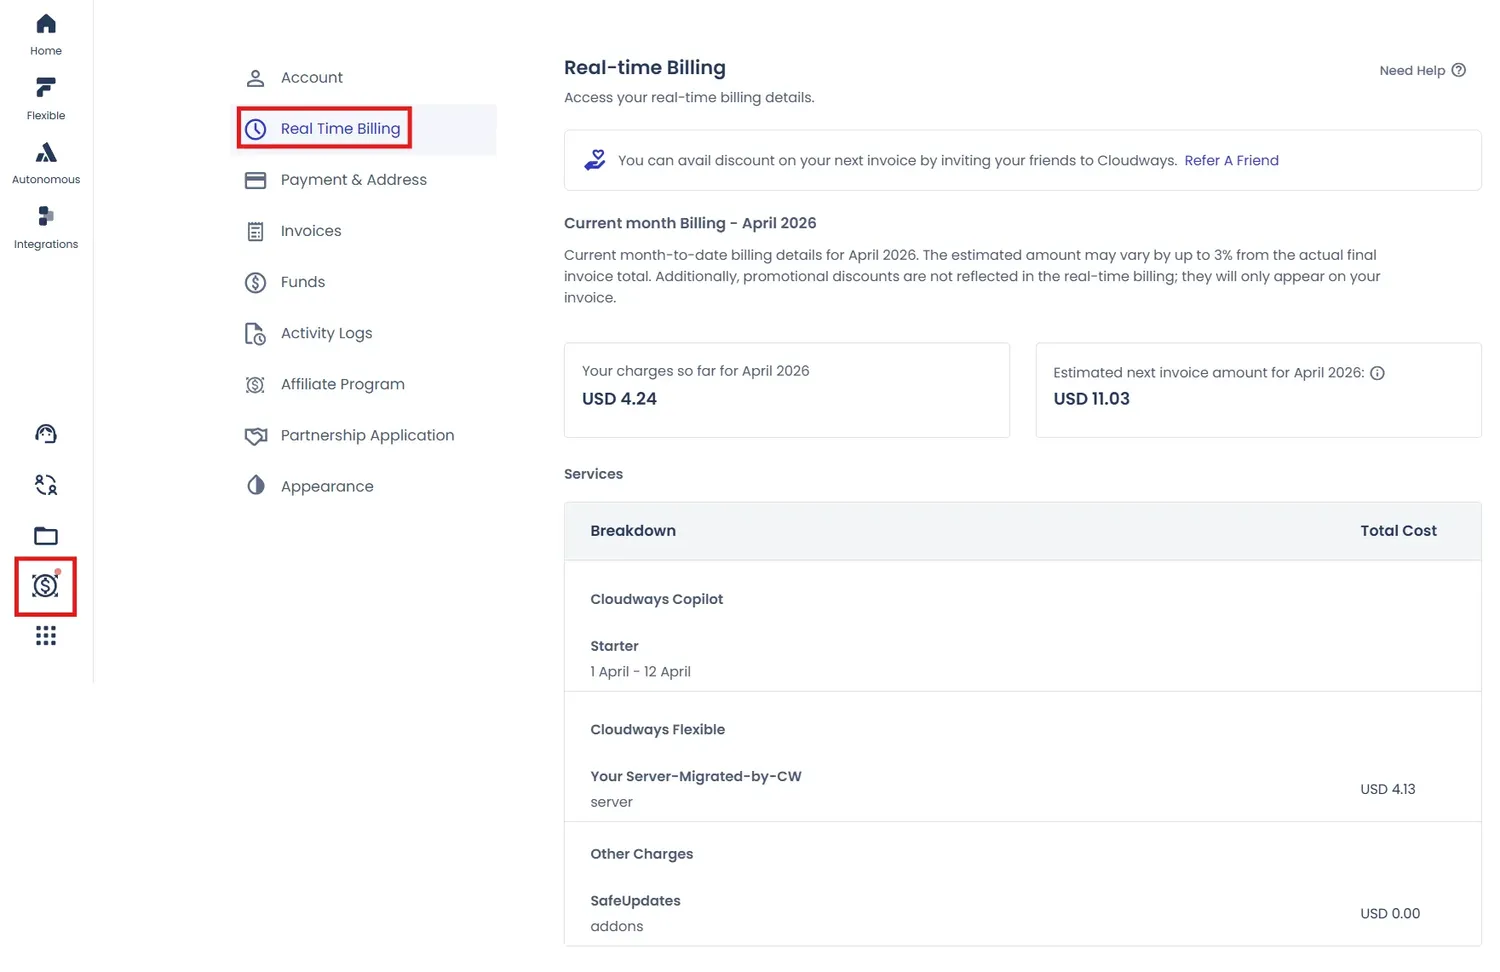Click the Need Help question mark icon

pos(1459,70)
